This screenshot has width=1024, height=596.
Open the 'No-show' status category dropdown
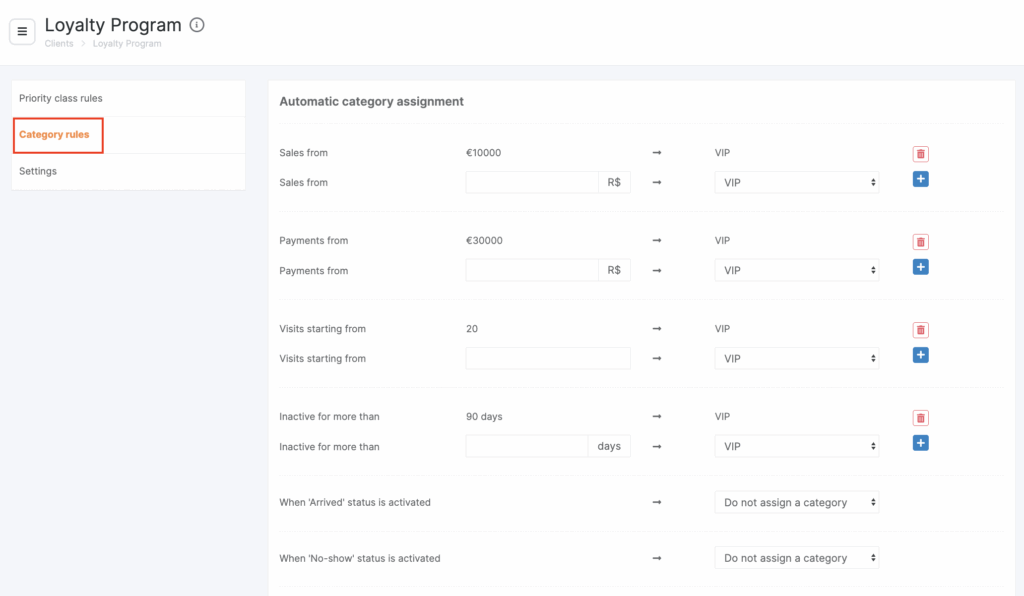pos(797,558)
